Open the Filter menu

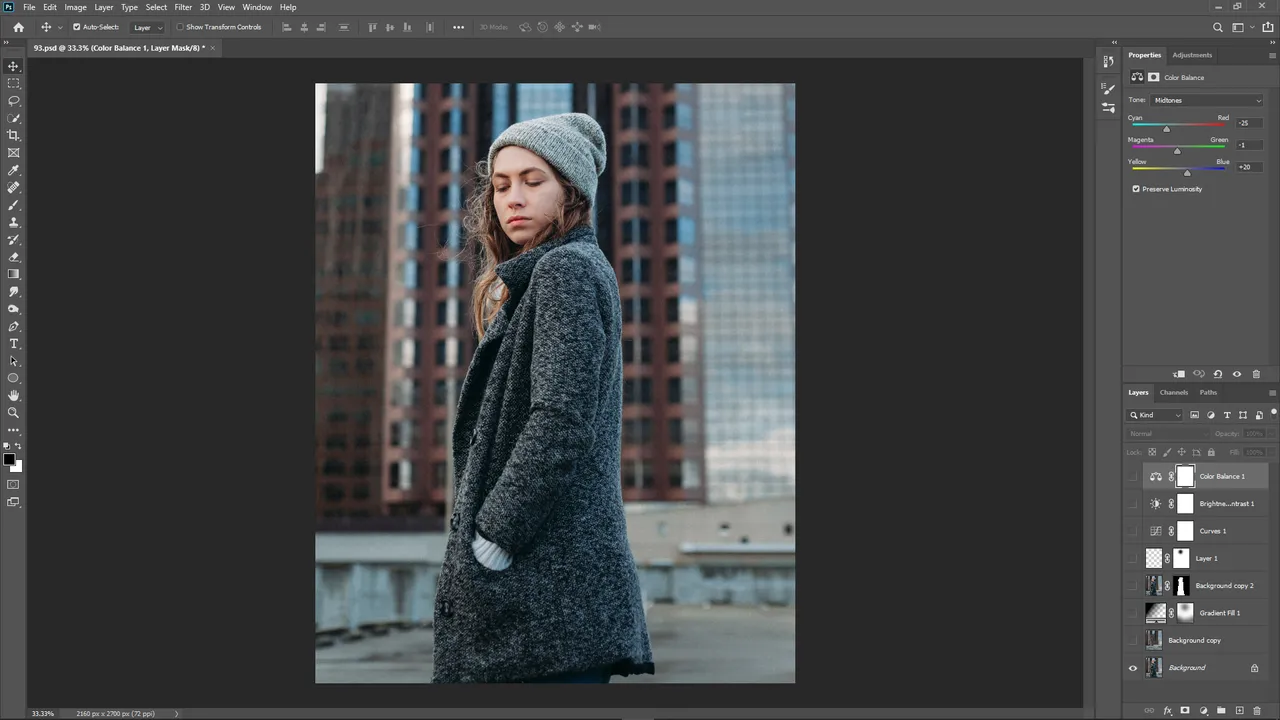tap(183, 7)
